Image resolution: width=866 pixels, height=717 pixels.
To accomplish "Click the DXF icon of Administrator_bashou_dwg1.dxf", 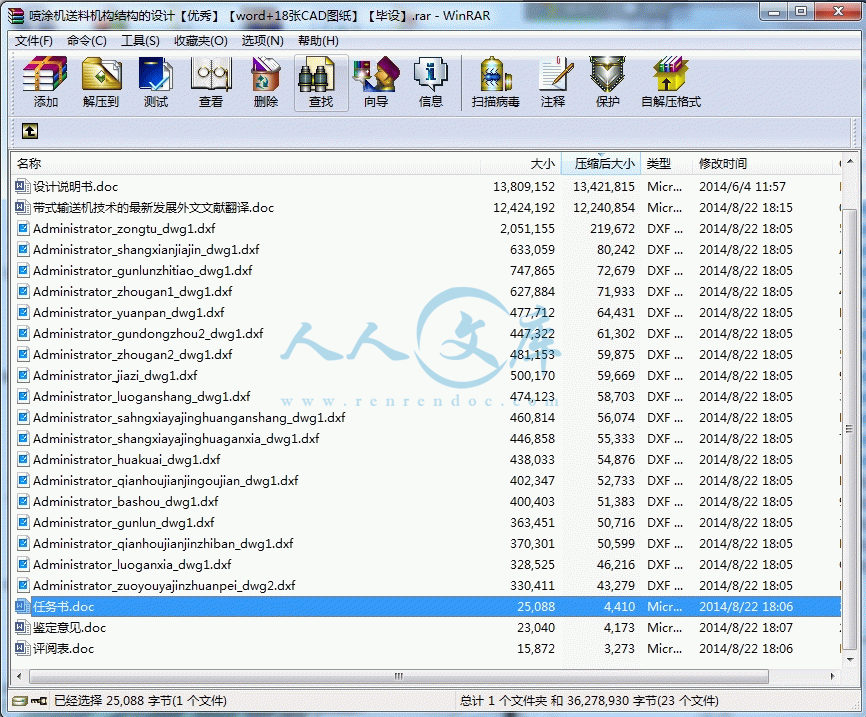I will (x=23, y=501).
